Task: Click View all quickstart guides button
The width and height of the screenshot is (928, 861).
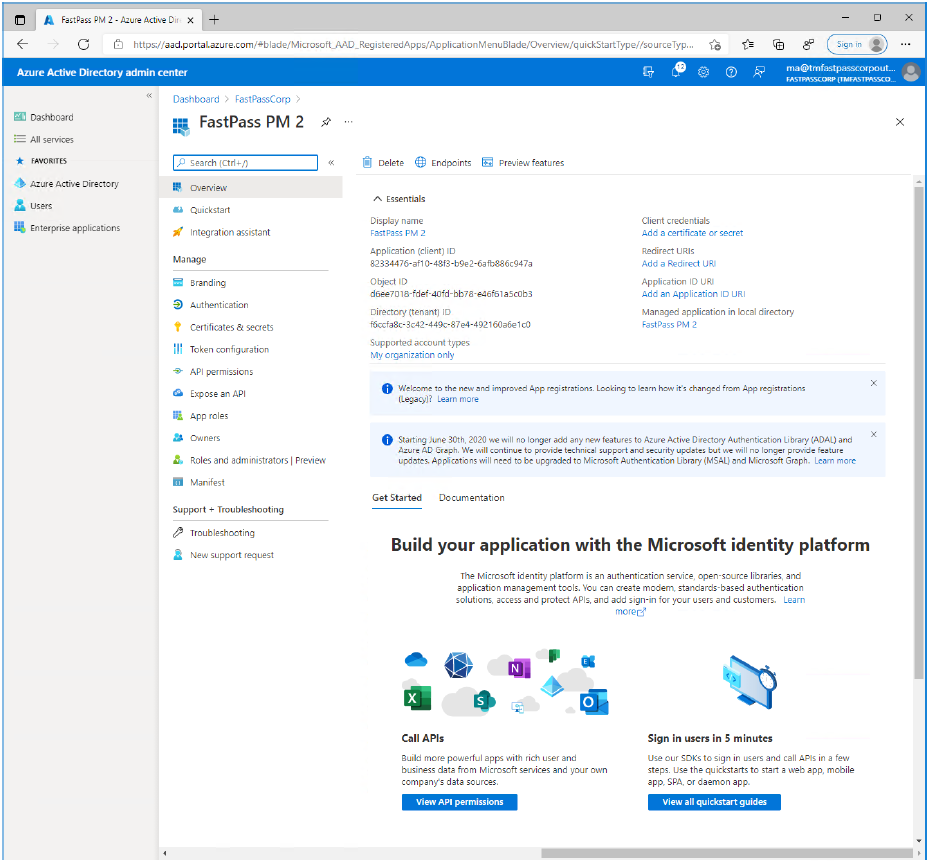Action: pos(713,802)
